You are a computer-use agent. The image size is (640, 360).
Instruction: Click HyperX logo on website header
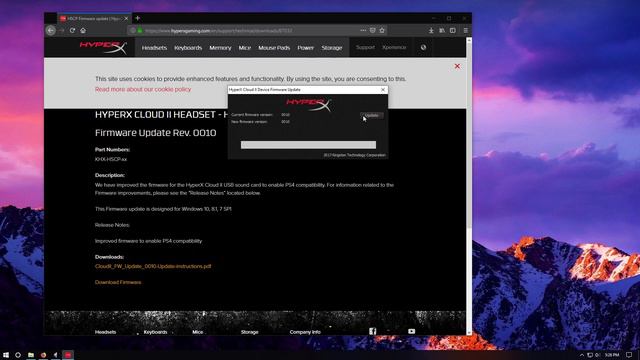103,47
